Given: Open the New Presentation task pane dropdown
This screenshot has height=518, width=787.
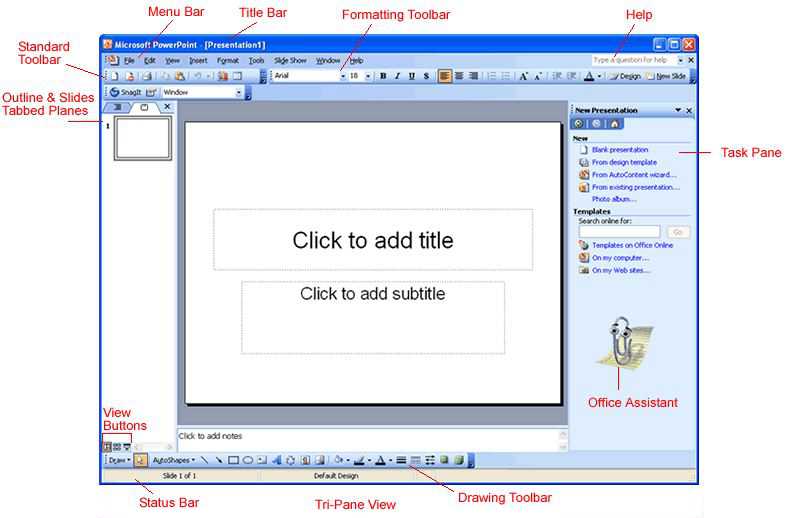Looking at the screenshot, I should [678, 110].
